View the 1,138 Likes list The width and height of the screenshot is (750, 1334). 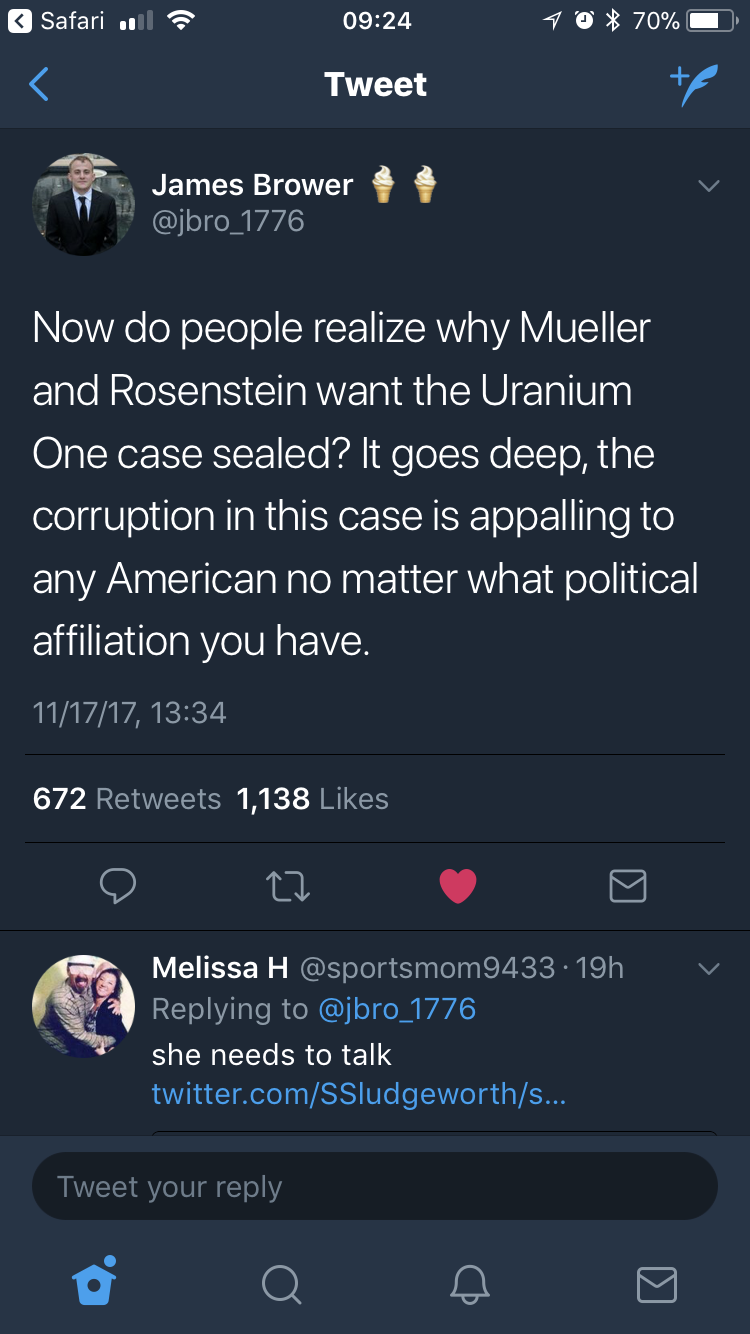pos(313,799)
